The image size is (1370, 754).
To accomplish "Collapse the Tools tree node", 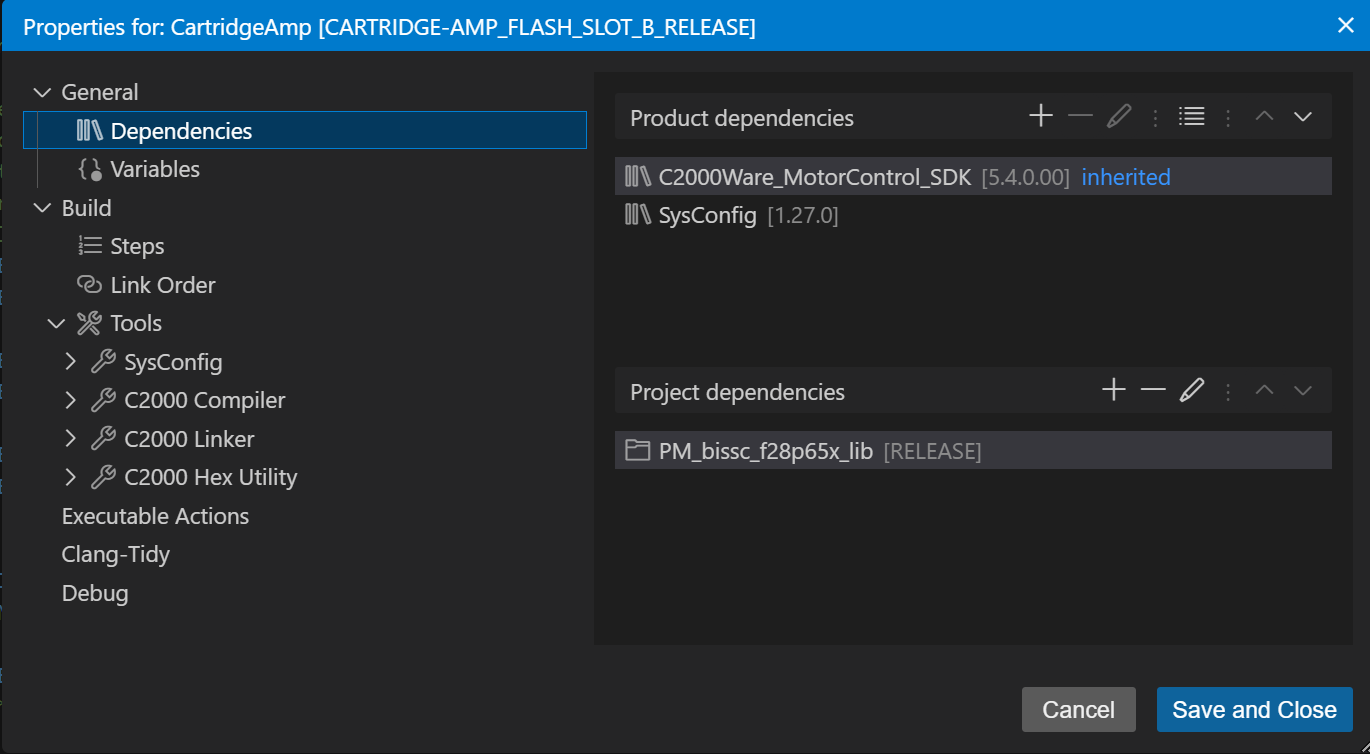I will point(56,323).
